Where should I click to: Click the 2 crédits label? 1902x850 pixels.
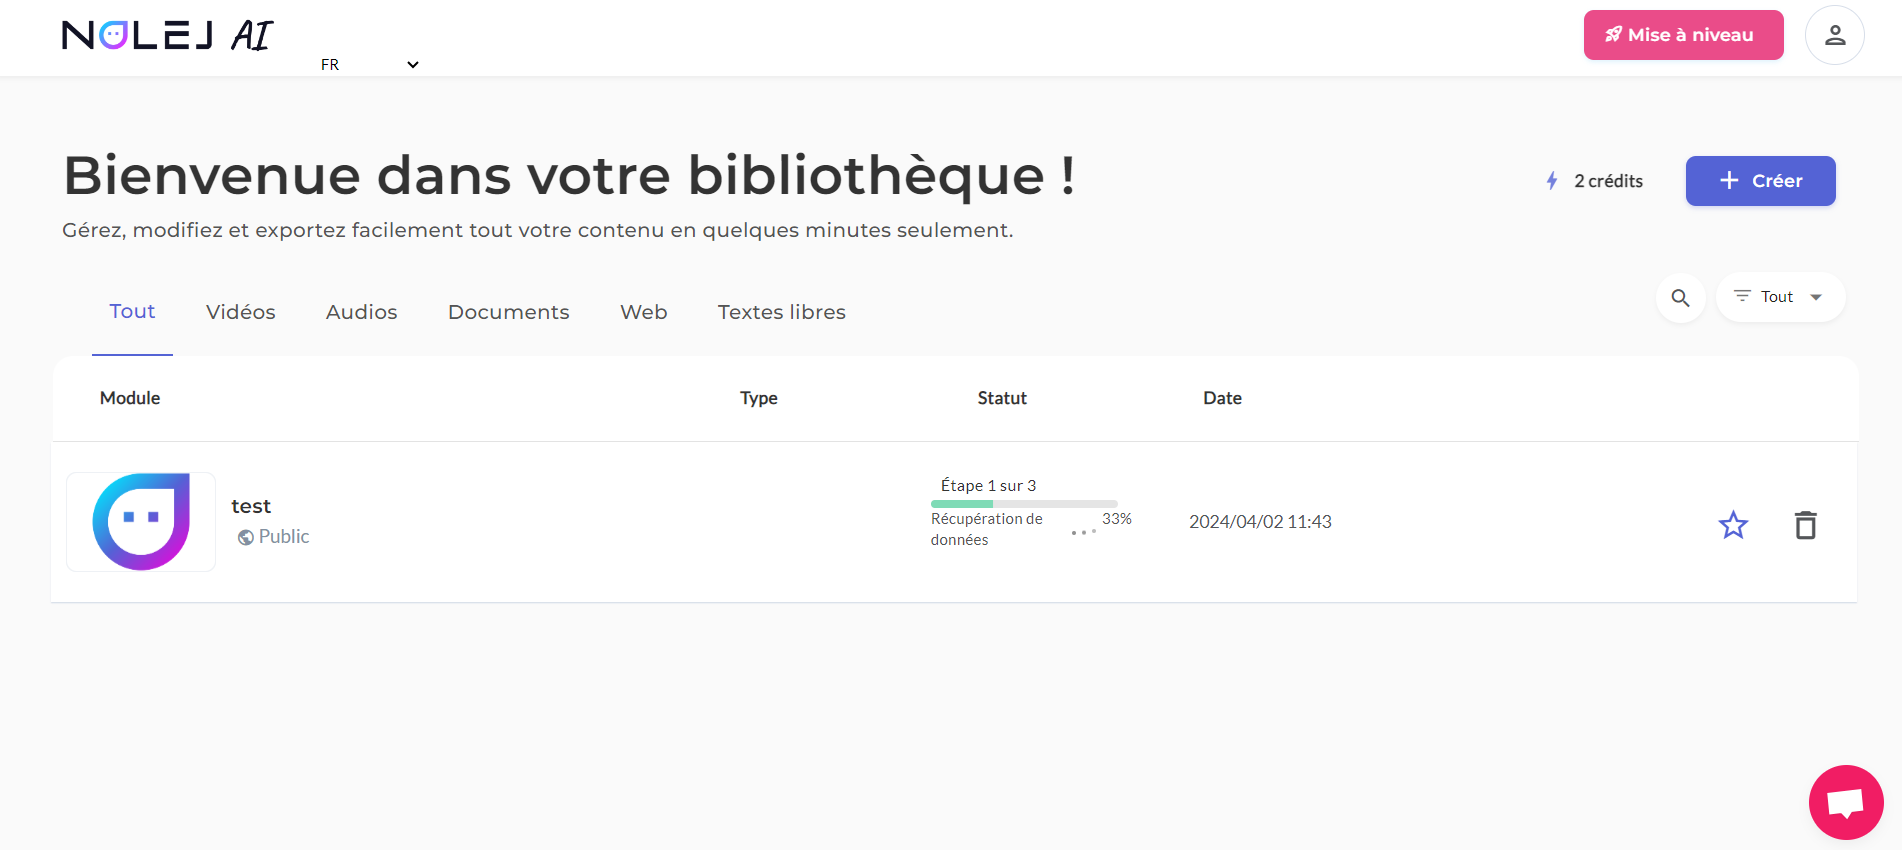click(x=1608, y=181)
